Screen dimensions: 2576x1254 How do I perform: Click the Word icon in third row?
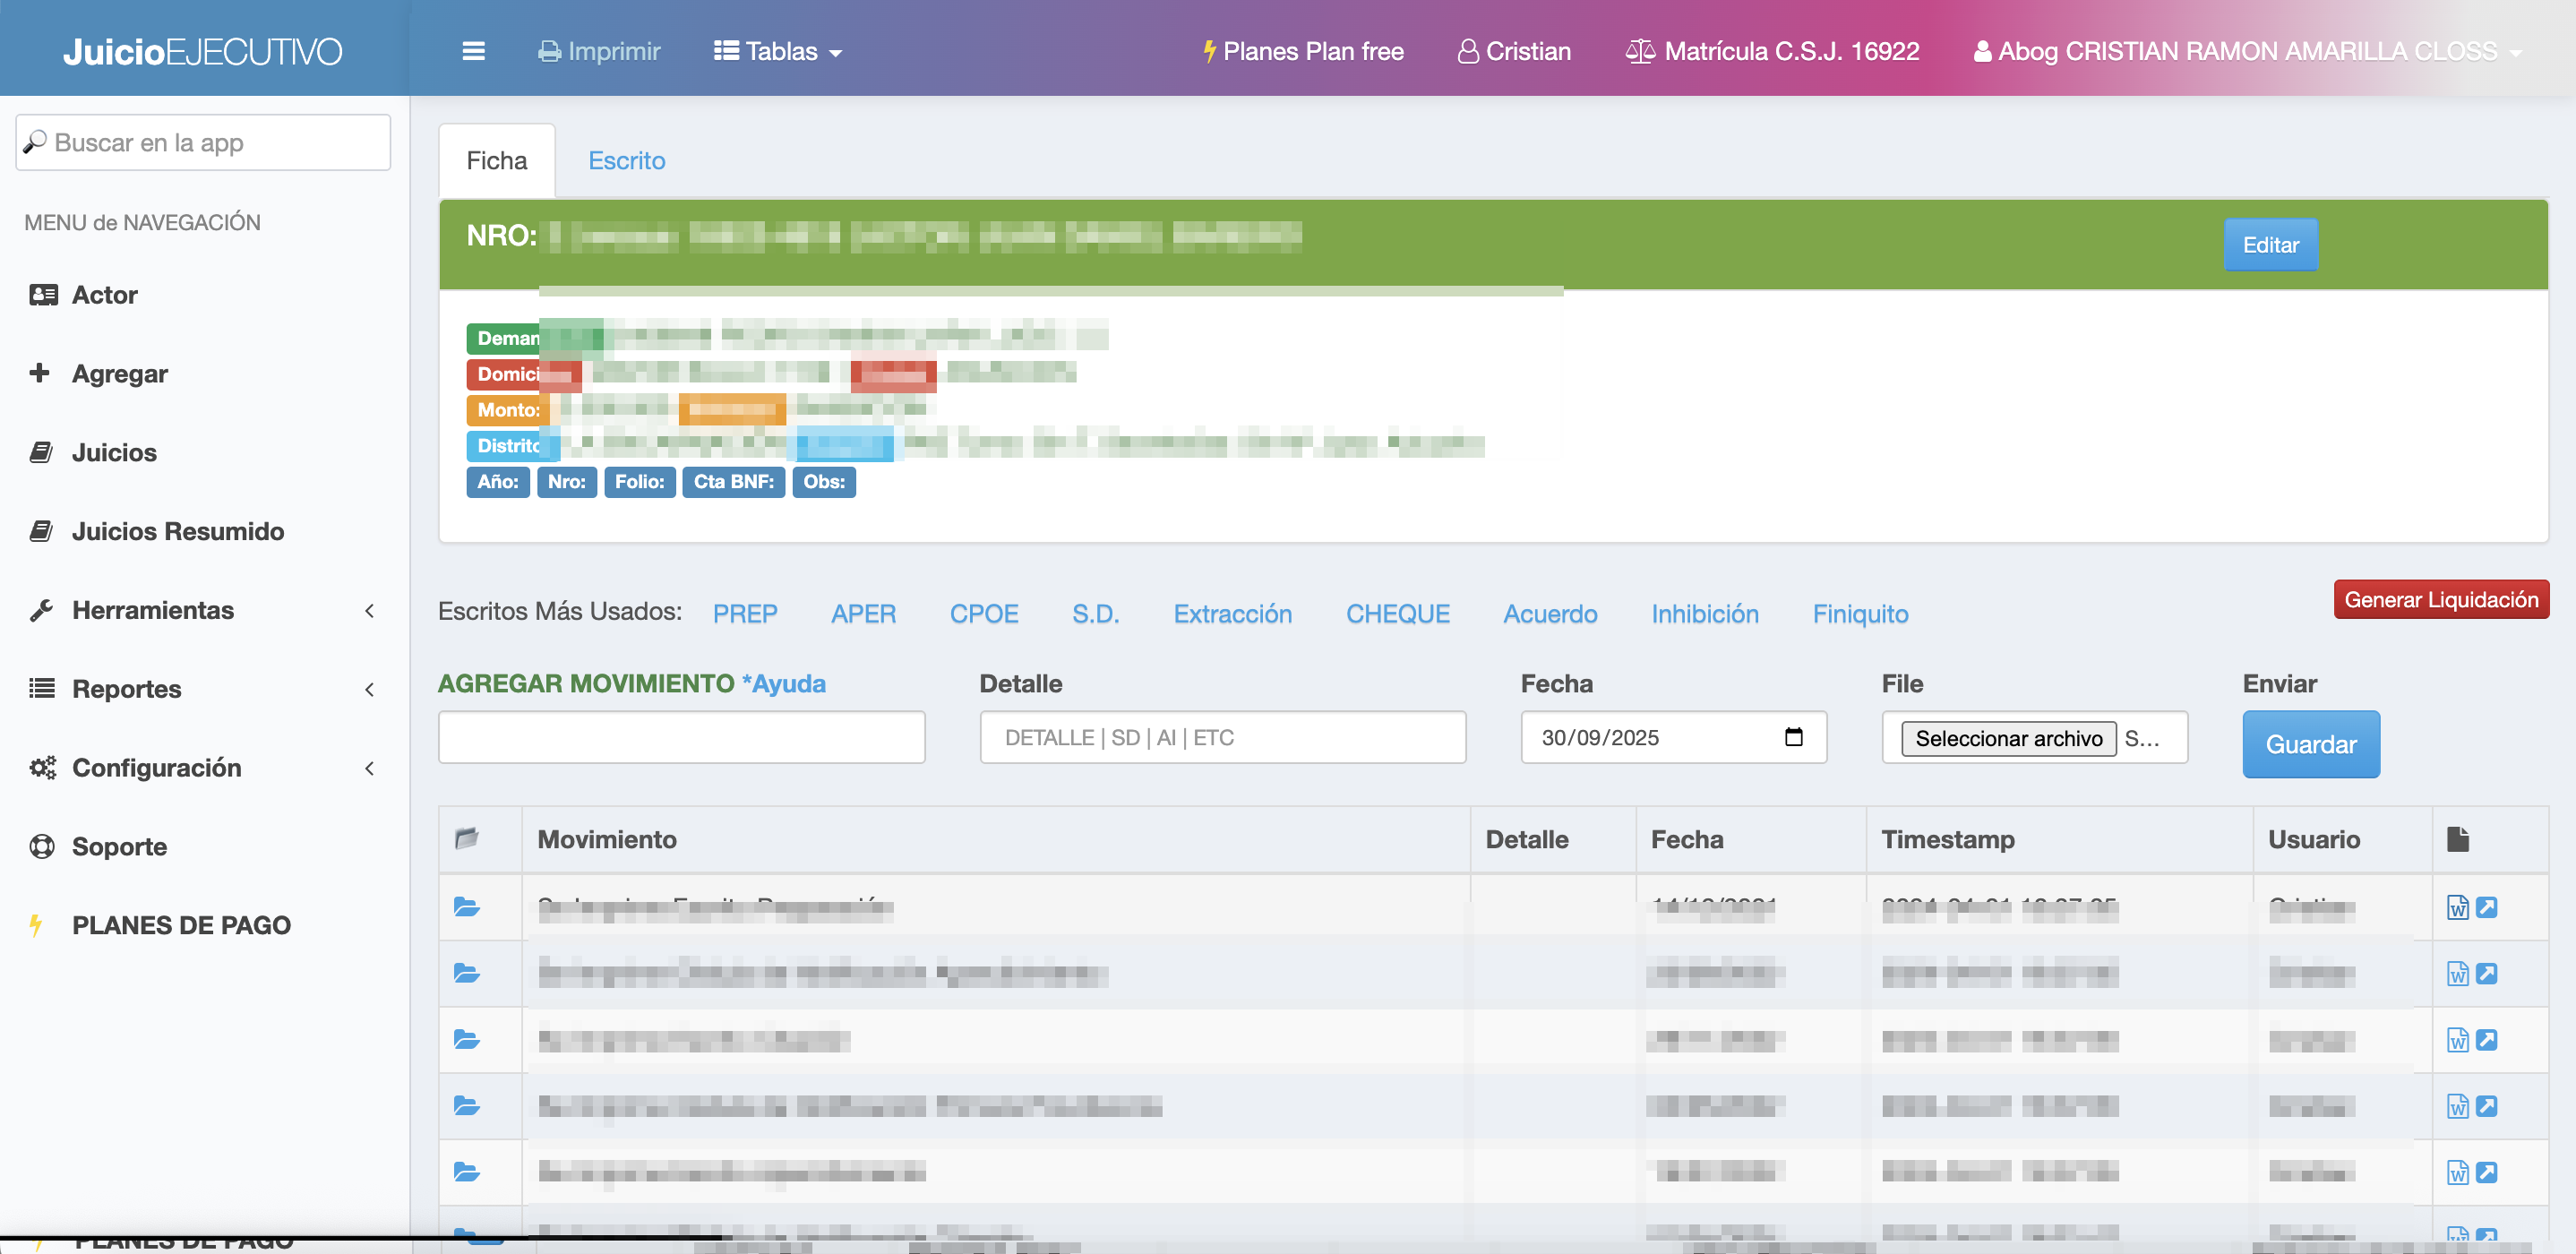[2457, 1040]
